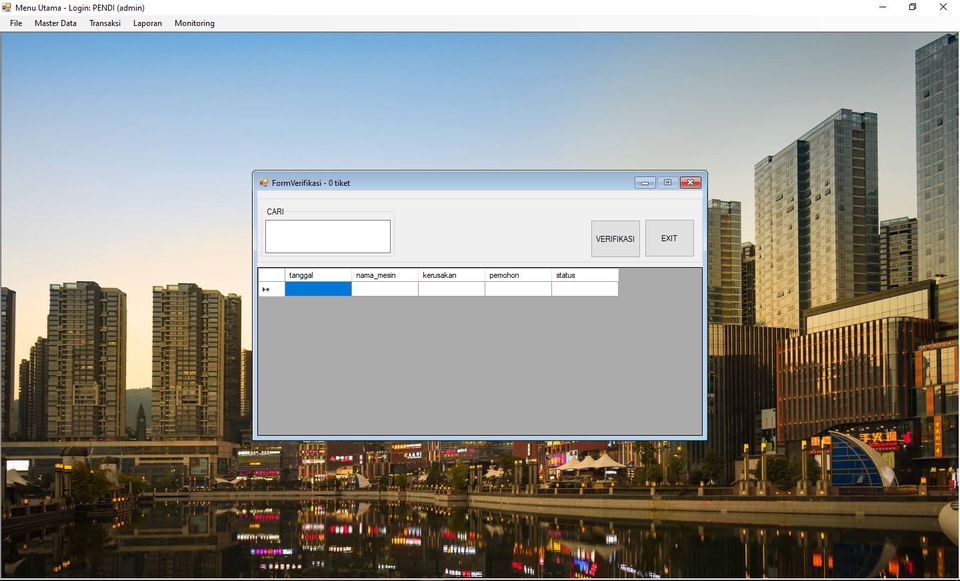
Task: Select the kerusakan column header
Action: pyautogui.click(x=451, y=275)
